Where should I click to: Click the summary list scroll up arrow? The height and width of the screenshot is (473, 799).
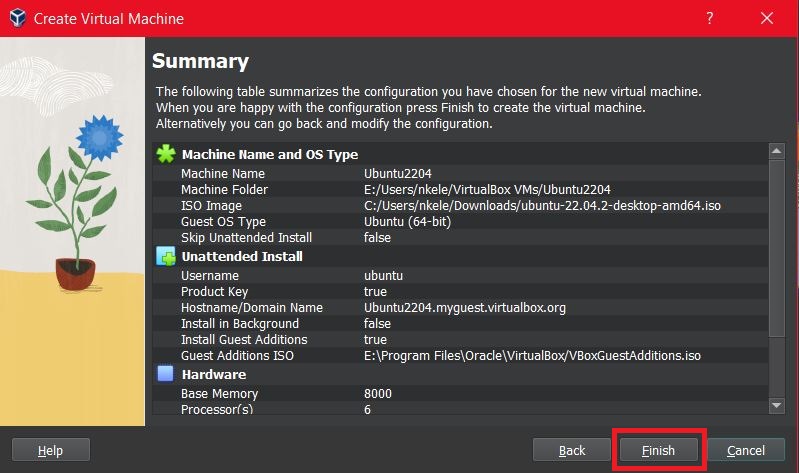777,151
